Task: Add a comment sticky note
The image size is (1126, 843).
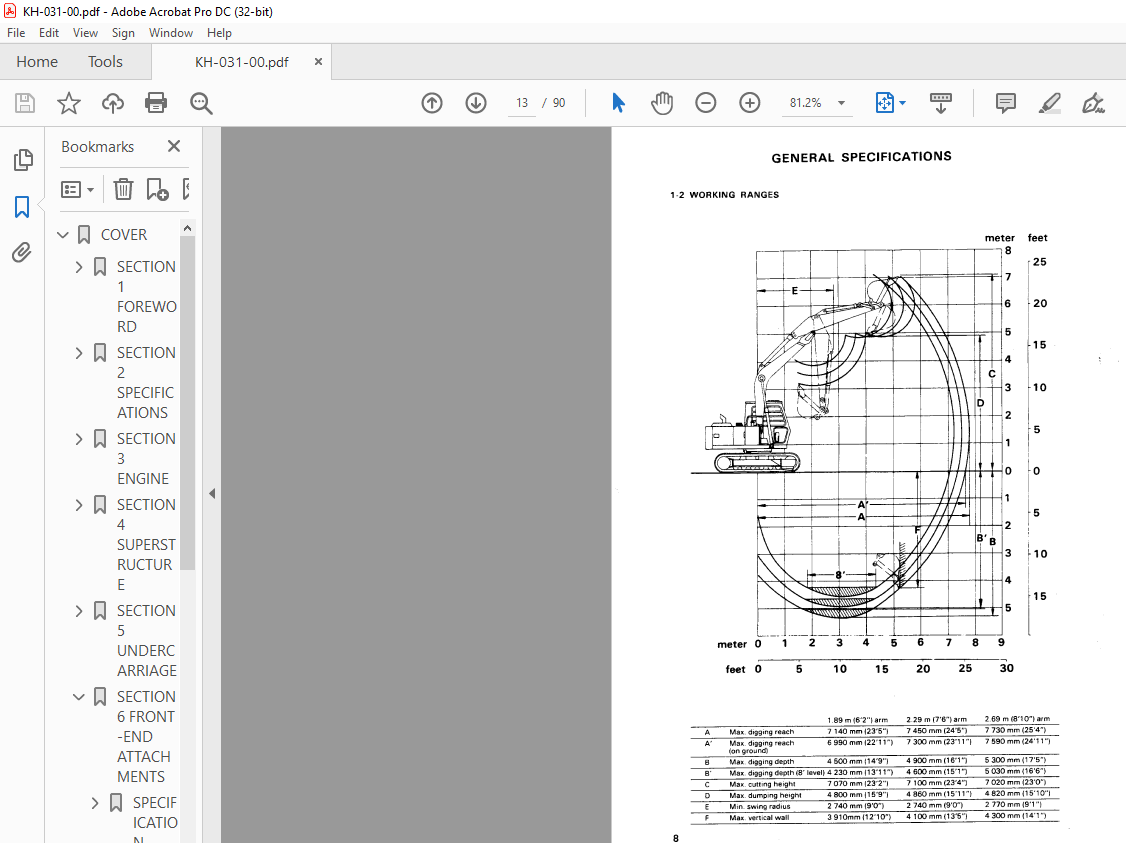Action: (x=1006, y=103)
